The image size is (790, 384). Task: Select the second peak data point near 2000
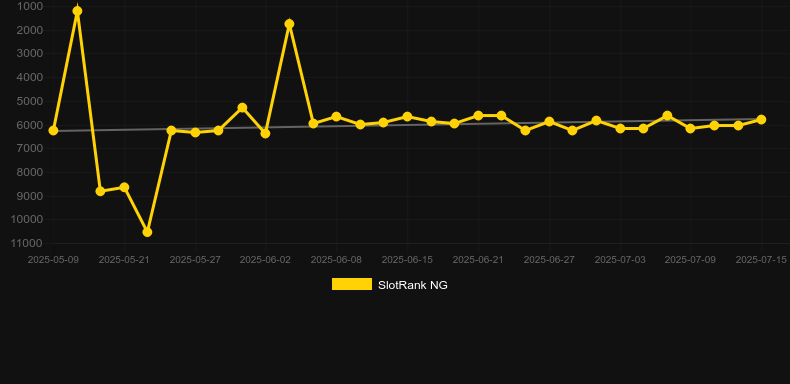pos(289,24)
